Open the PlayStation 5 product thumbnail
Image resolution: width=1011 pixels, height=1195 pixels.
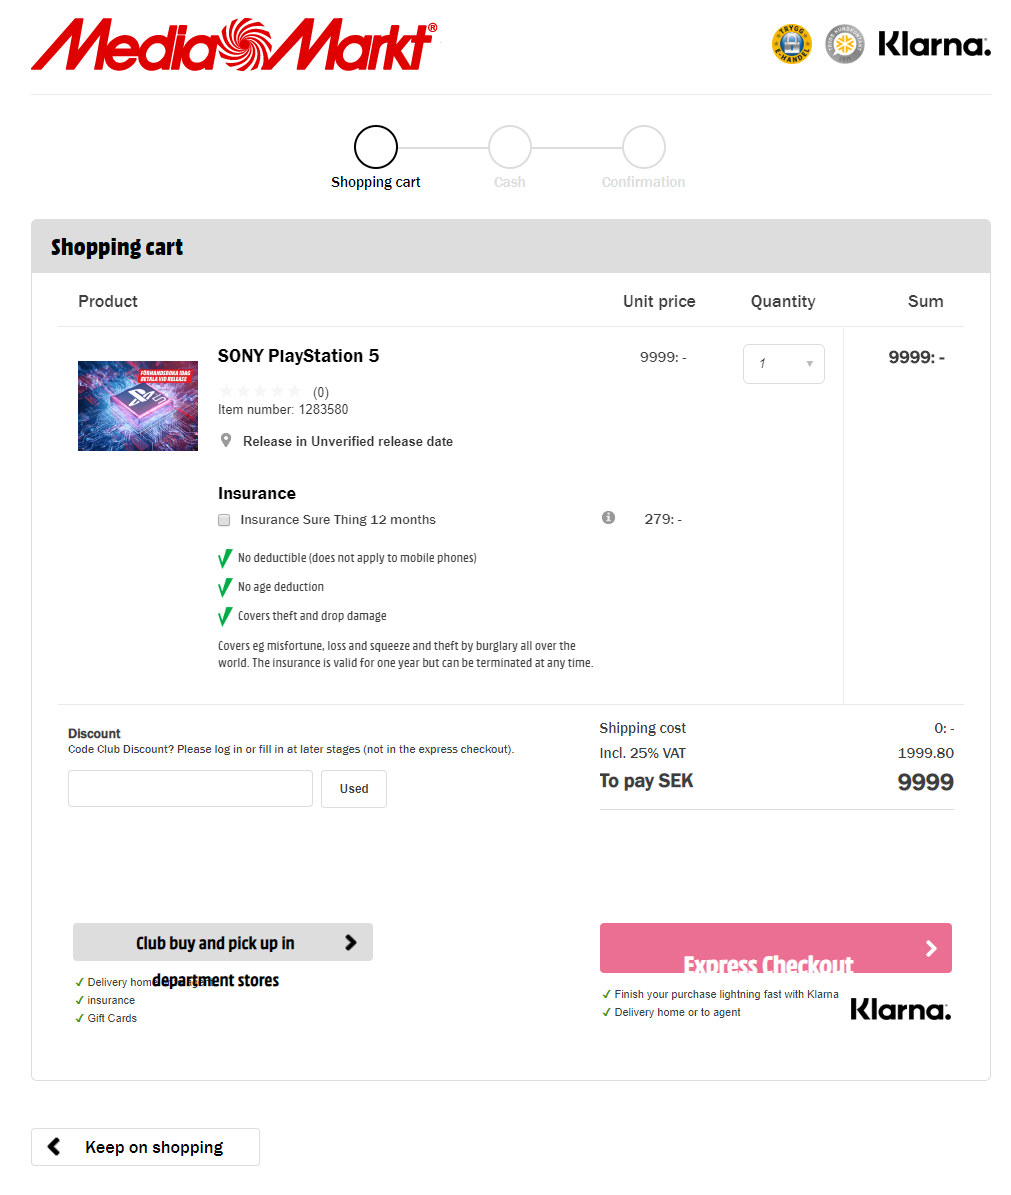[138, 406]
